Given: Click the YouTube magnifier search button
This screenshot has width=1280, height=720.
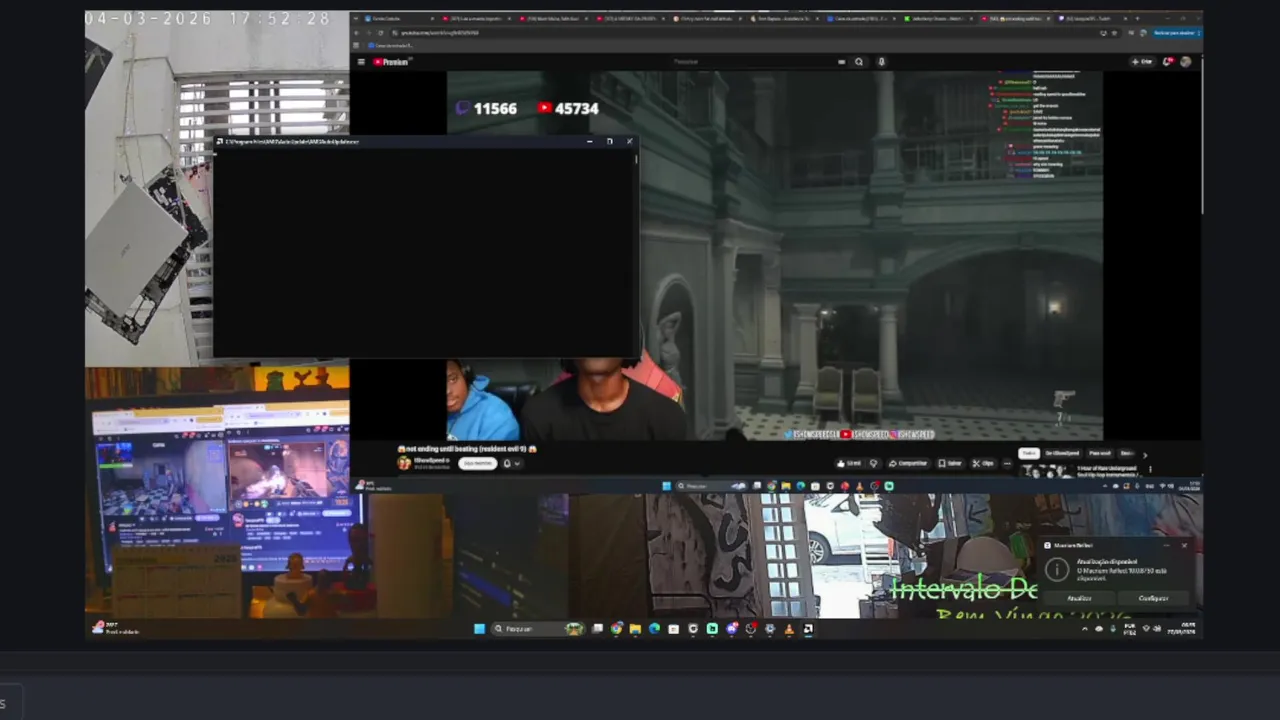Looking at the screenshot, I should [x=859, y=62].
